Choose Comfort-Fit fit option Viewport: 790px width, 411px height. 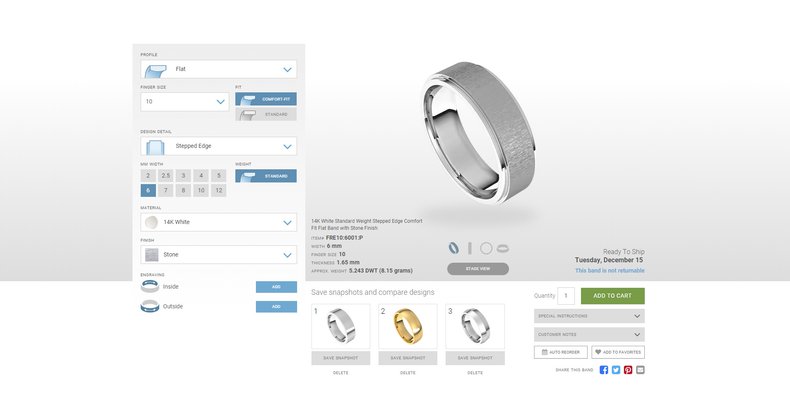pos(266,99)
